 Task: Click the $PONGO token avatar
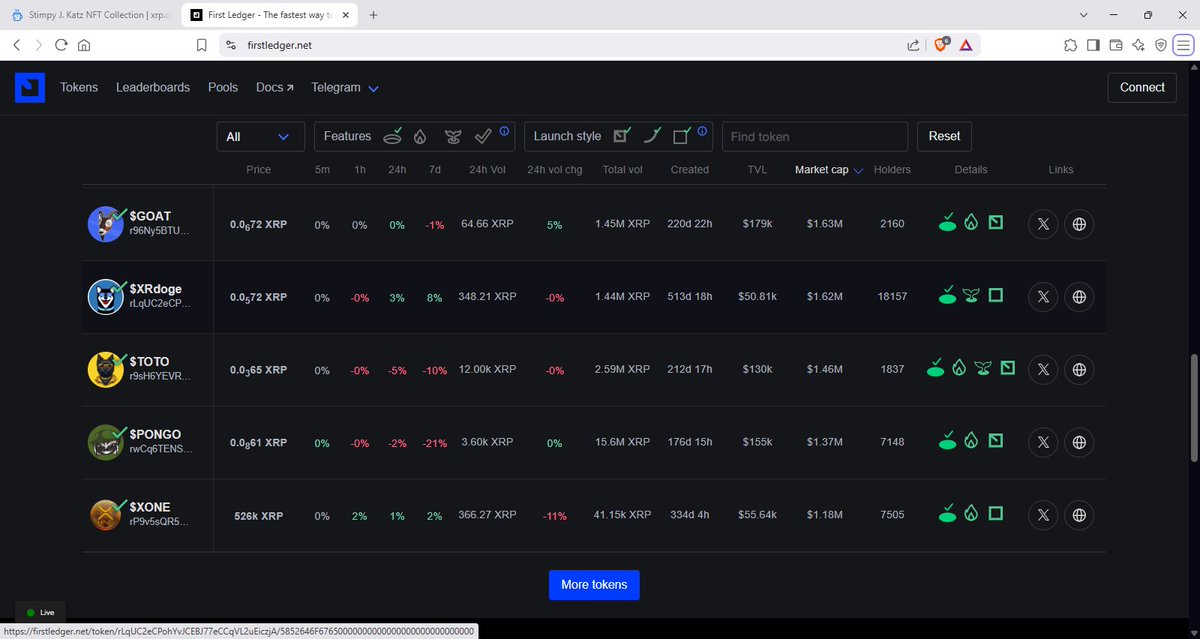pos(106,442)
